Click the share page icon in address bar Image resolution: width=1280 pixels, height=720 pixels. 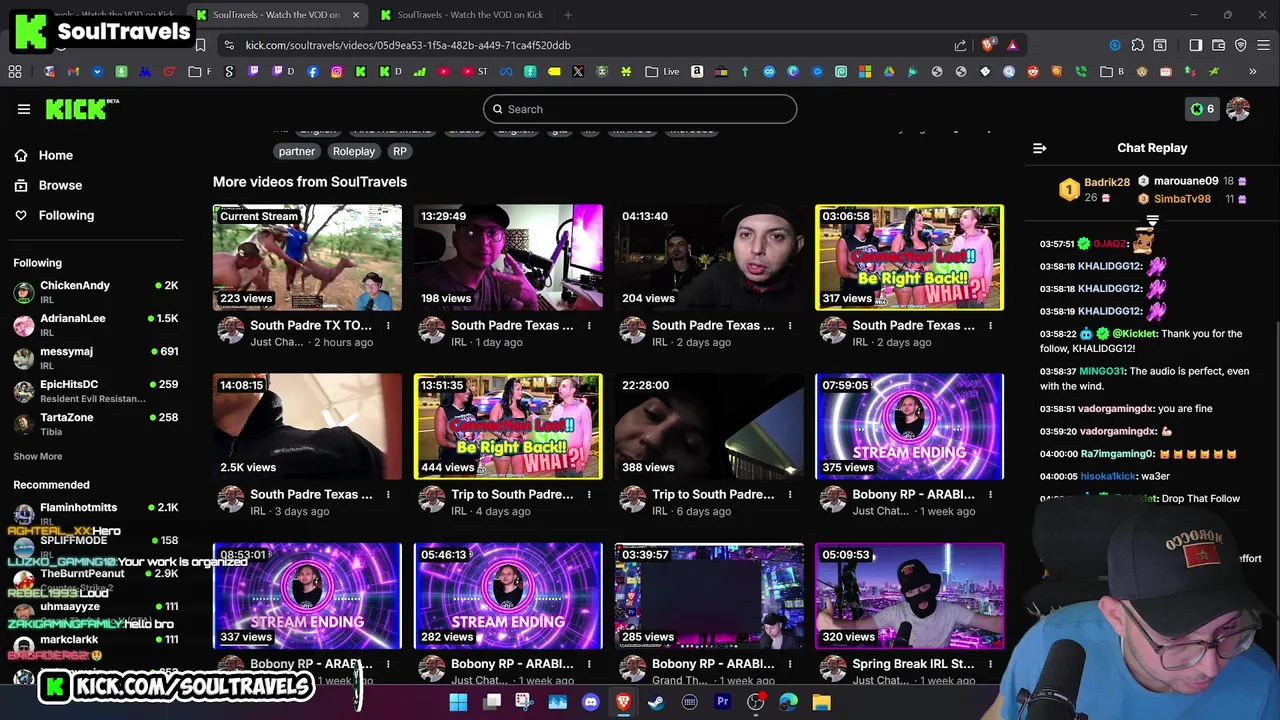pos(960,45)
